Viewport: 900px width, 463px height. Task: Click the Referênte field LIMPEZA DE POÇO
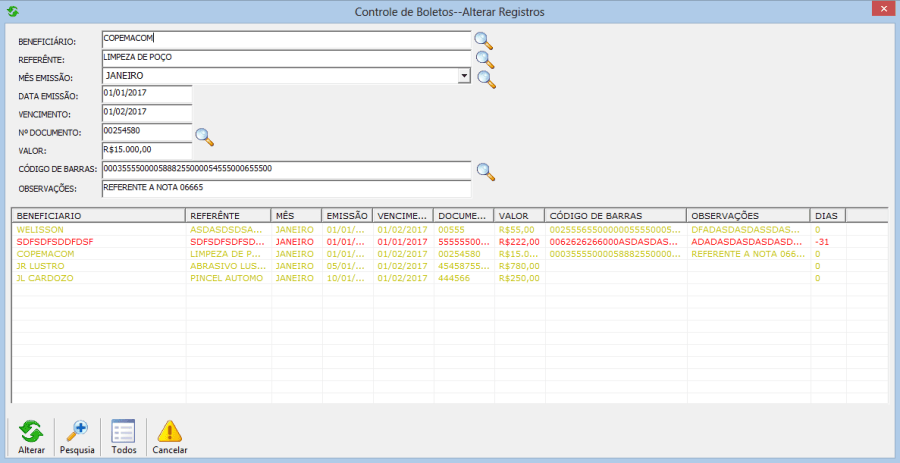pos(286,58)
